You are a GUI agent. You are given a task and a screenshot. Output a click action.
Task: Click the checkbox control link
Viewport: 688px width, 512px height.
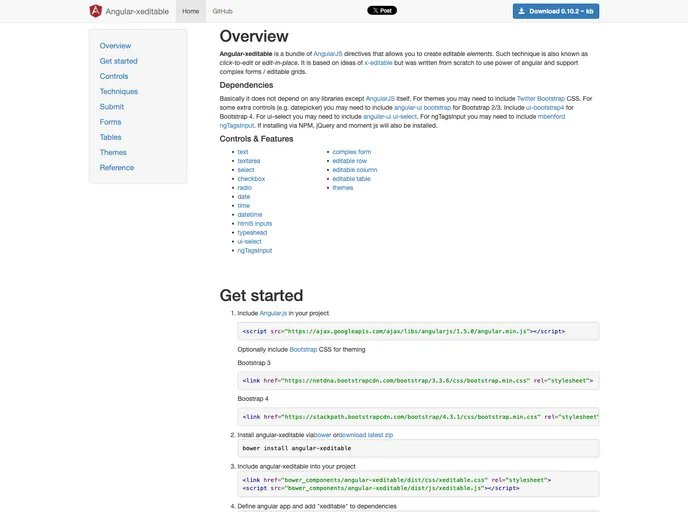click(x=251, y=179)
